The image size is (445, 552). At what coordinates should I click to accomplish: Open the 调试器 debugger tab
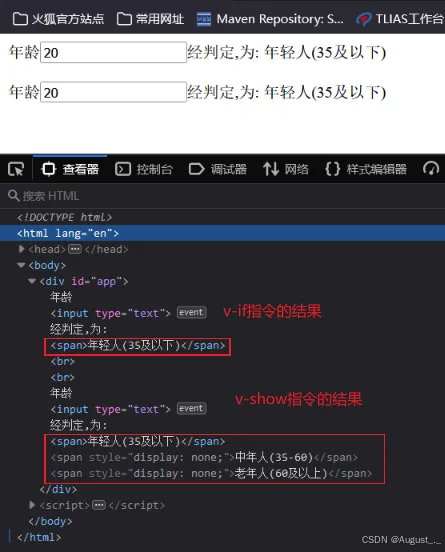click(x=218, y=169)
